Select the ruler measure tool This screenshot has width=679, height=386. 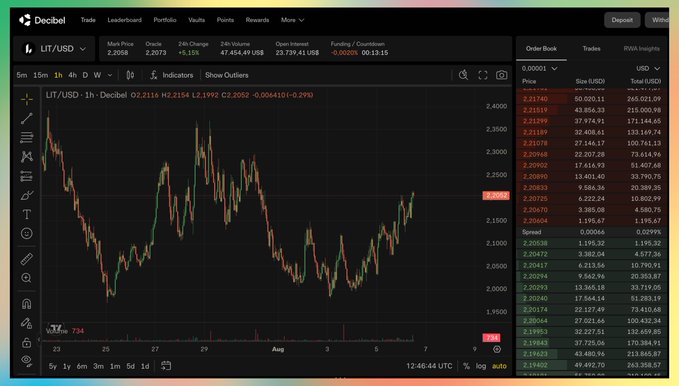coord(26,259)
